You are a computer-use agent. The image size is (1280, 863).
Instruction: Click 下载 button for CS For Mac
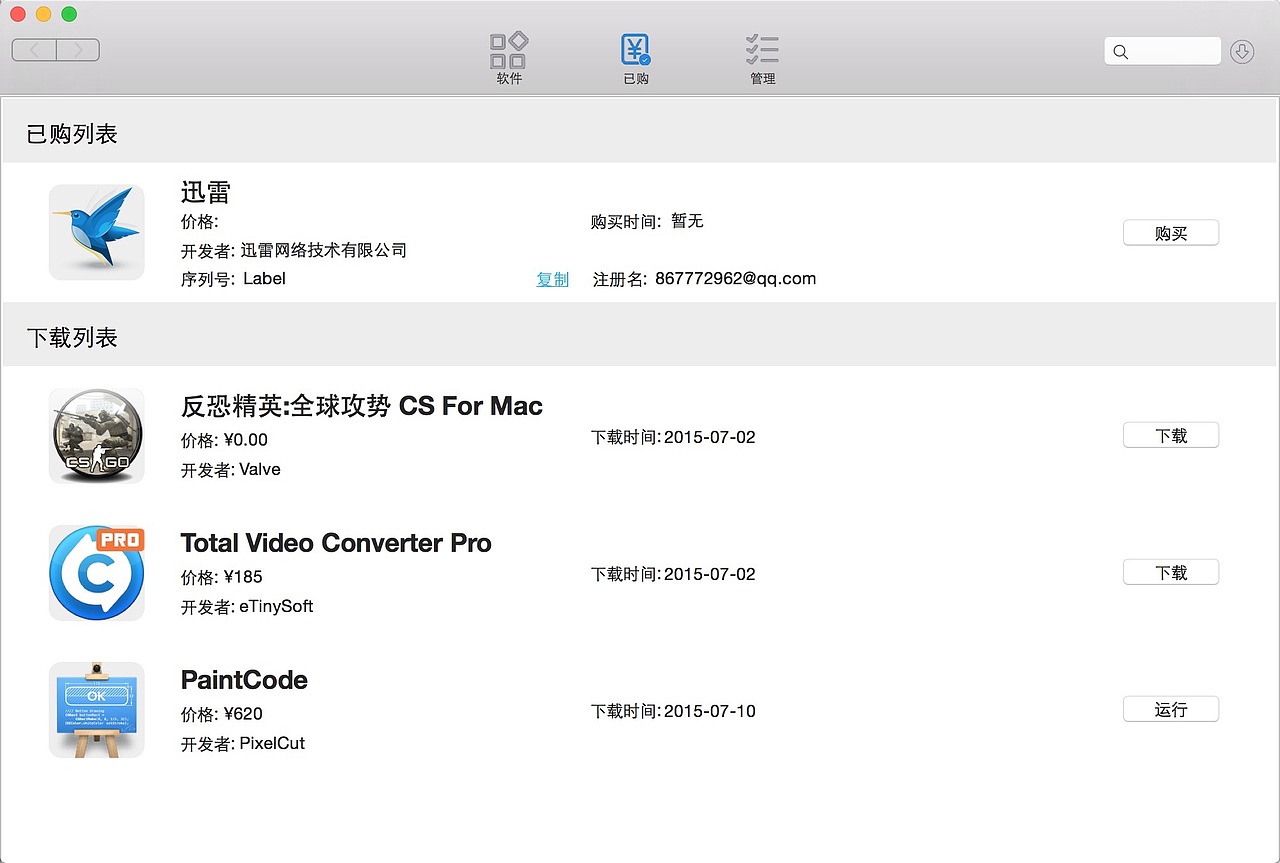point(1171,435)
